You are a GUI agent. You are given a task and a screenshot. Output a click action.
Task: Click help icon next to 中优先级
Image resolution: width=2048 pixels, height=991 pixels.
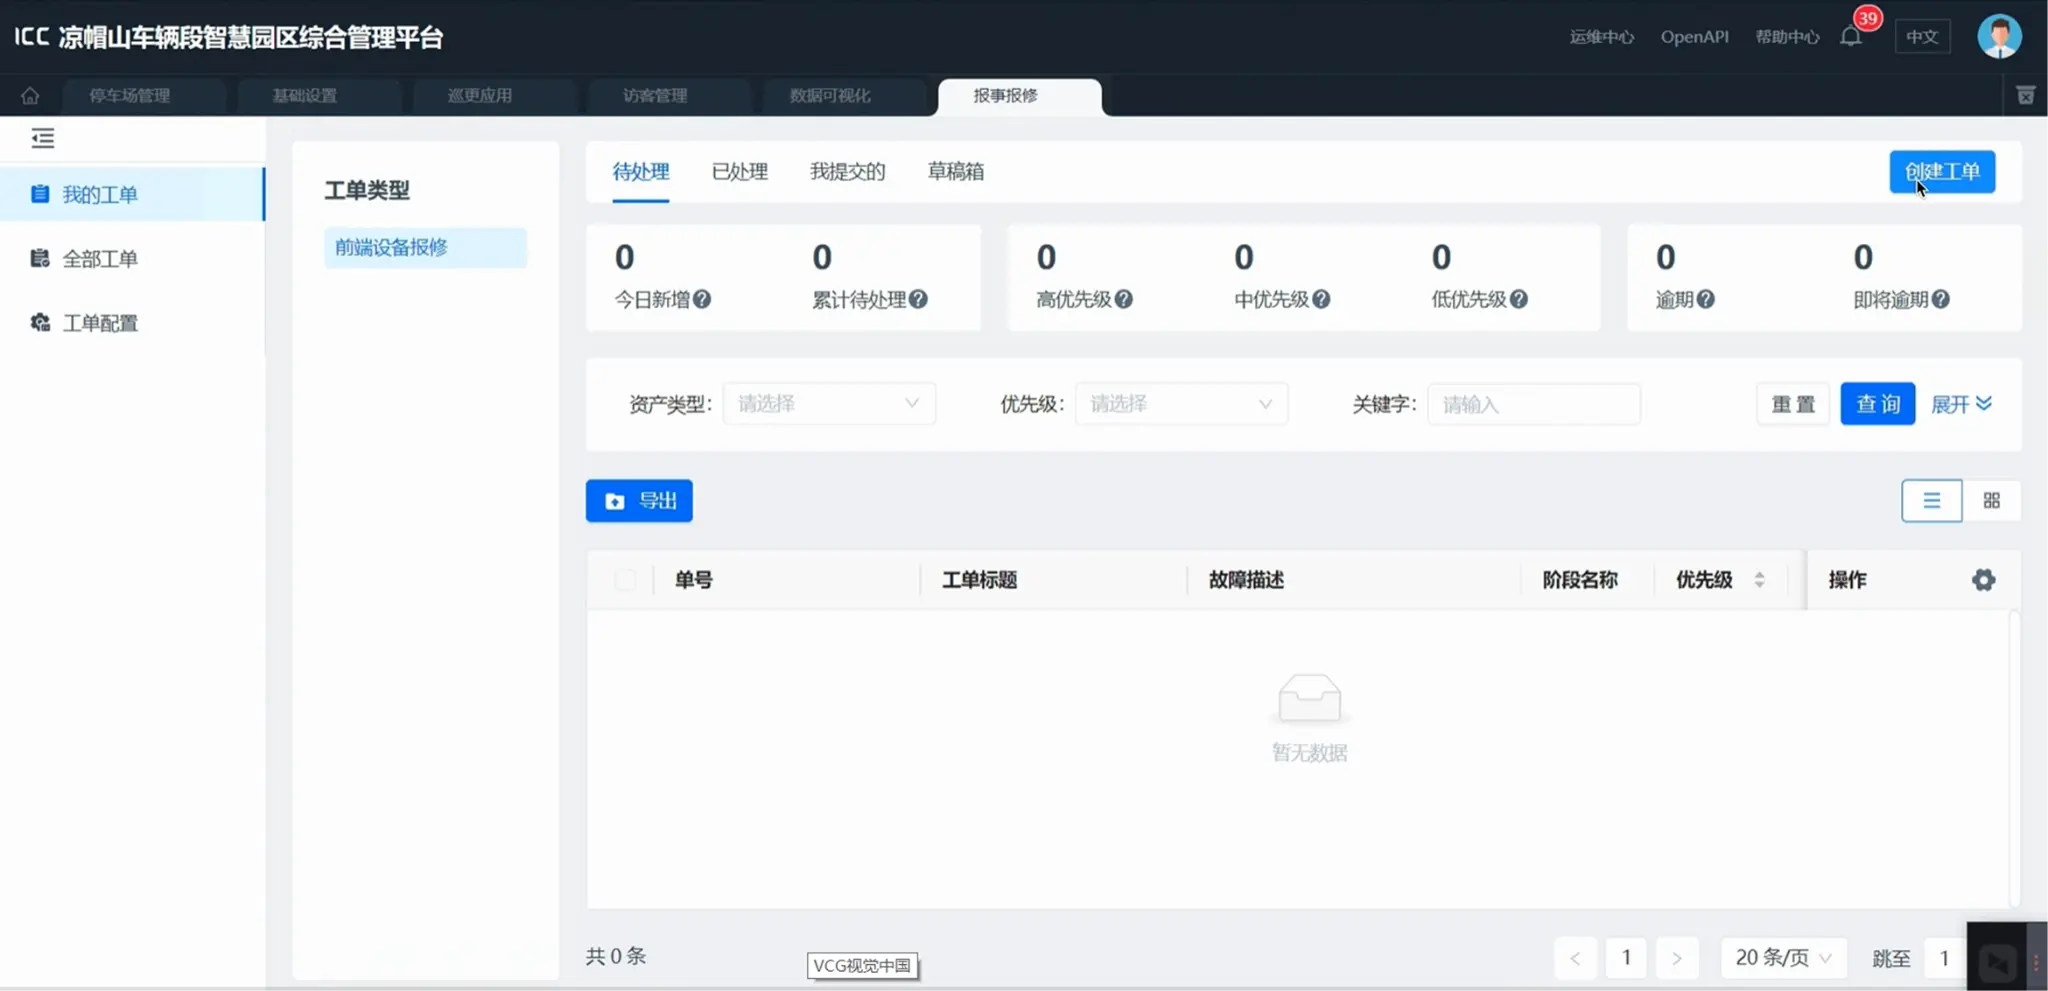point(1321,299)
